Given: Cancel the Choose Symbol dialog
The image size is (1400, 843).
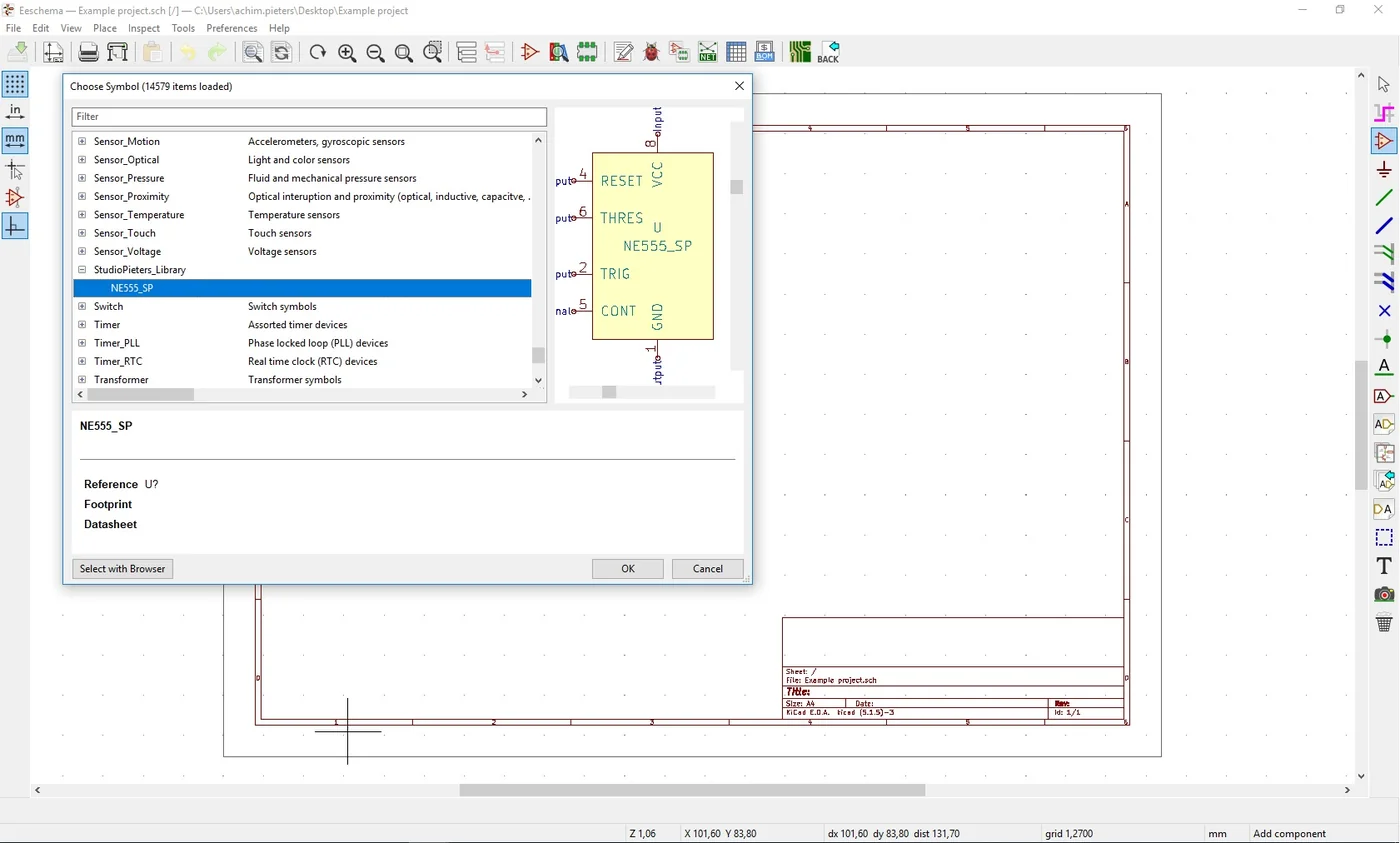Looking at the screenshot, I should click(x=708, y=569).
